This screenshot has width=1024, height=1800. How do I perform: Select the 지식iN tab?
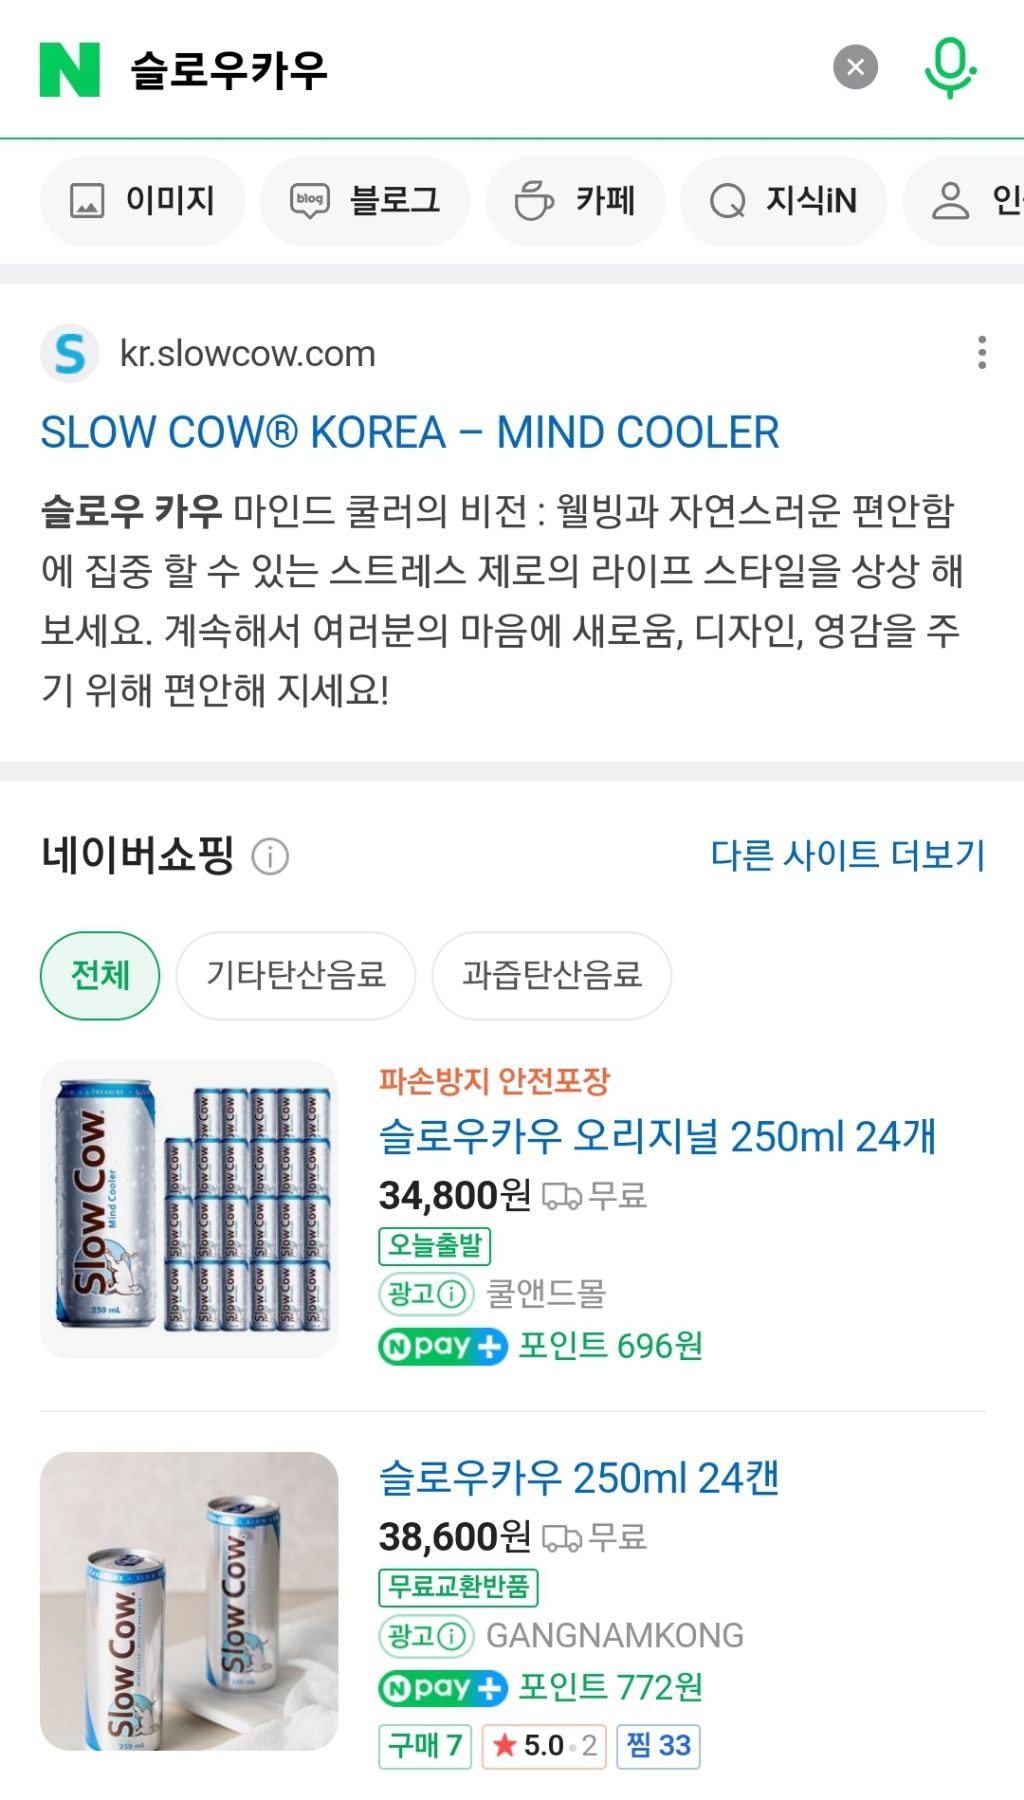point(783,201)
